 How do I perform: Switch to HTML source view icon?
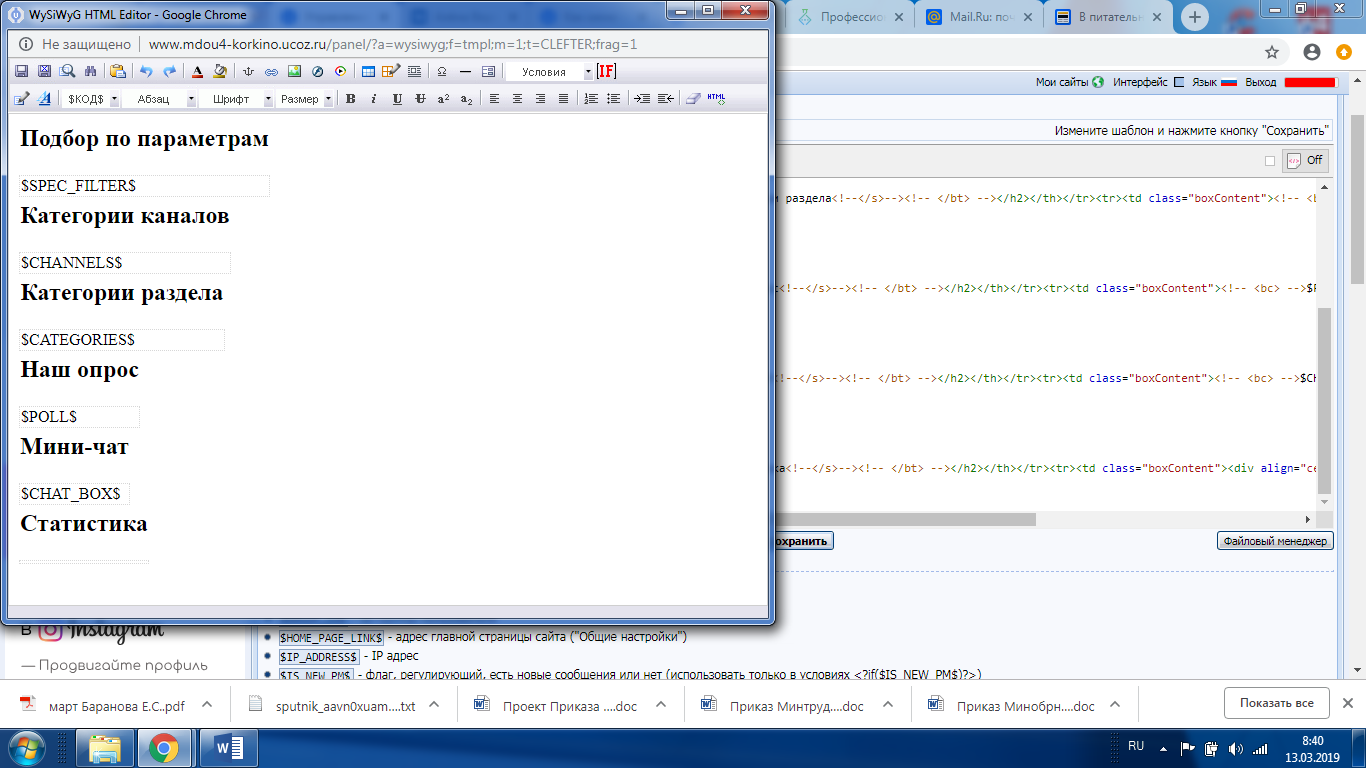pyautogui.click(x=716, y=99)
